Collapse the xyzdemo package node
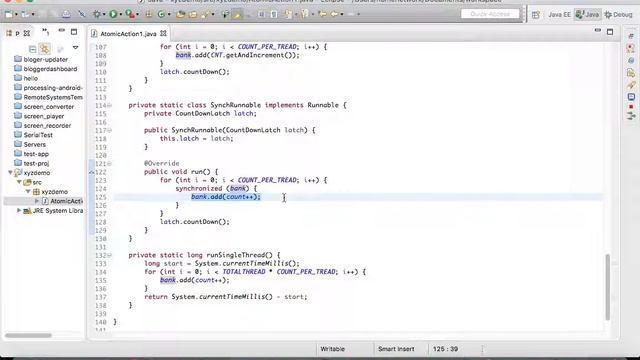Image resolution: width=640 pixels, height=360 pixels. click(28, 192)
